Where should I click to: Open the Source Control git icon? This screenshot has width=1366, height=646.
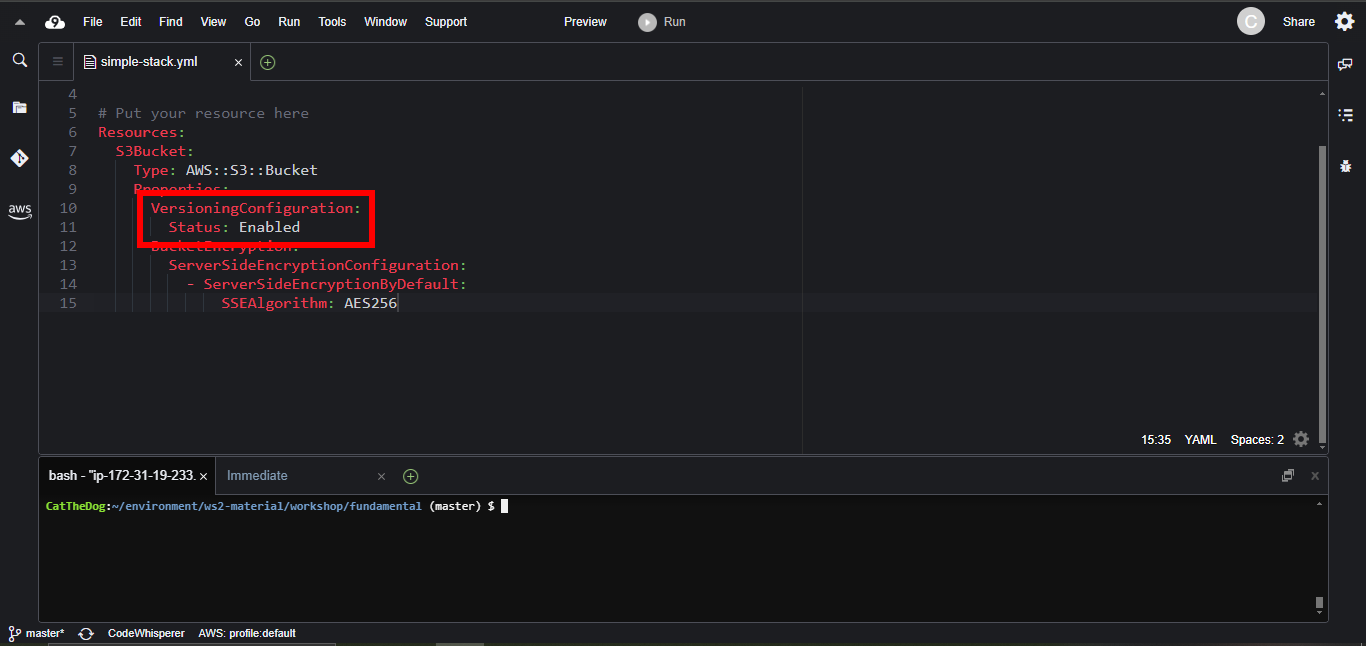(19, 158)
